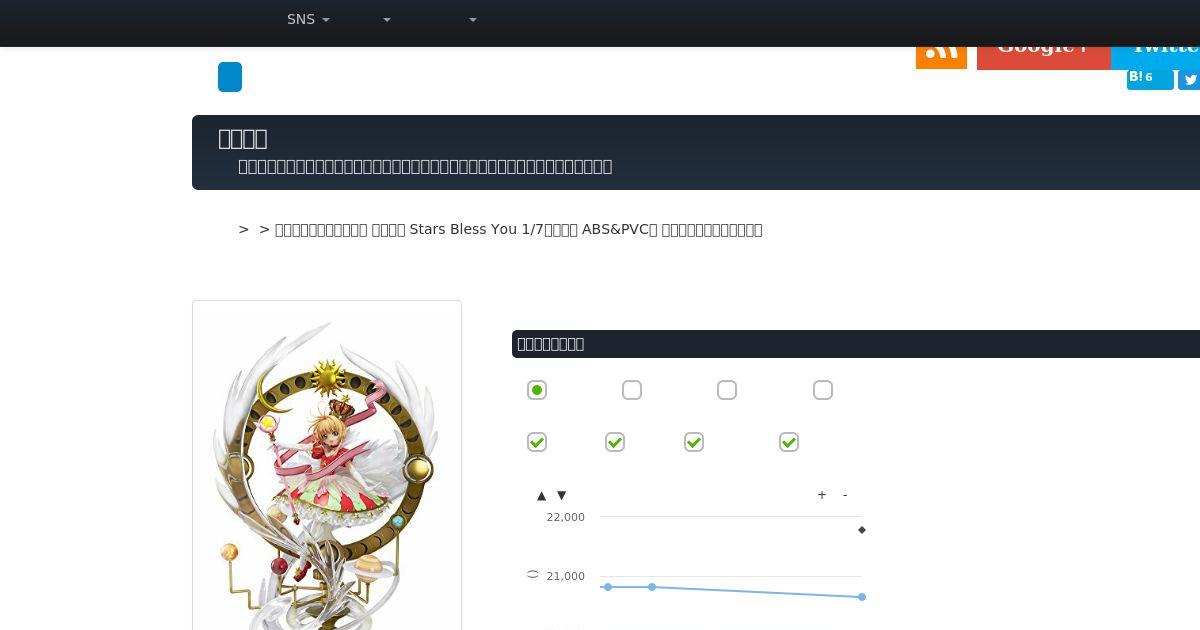
Task: Select the latest blue data point on price line
Action: (862, 597)
